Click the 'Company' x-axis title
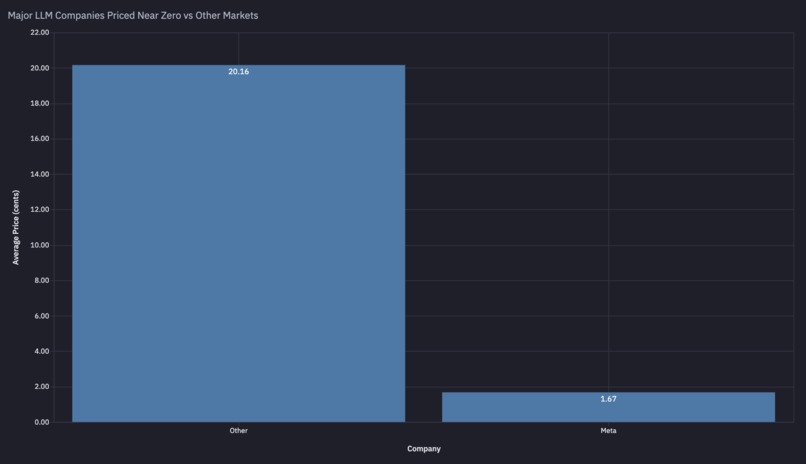This screenshot has height=464, width=806. (x=424, y=449)
